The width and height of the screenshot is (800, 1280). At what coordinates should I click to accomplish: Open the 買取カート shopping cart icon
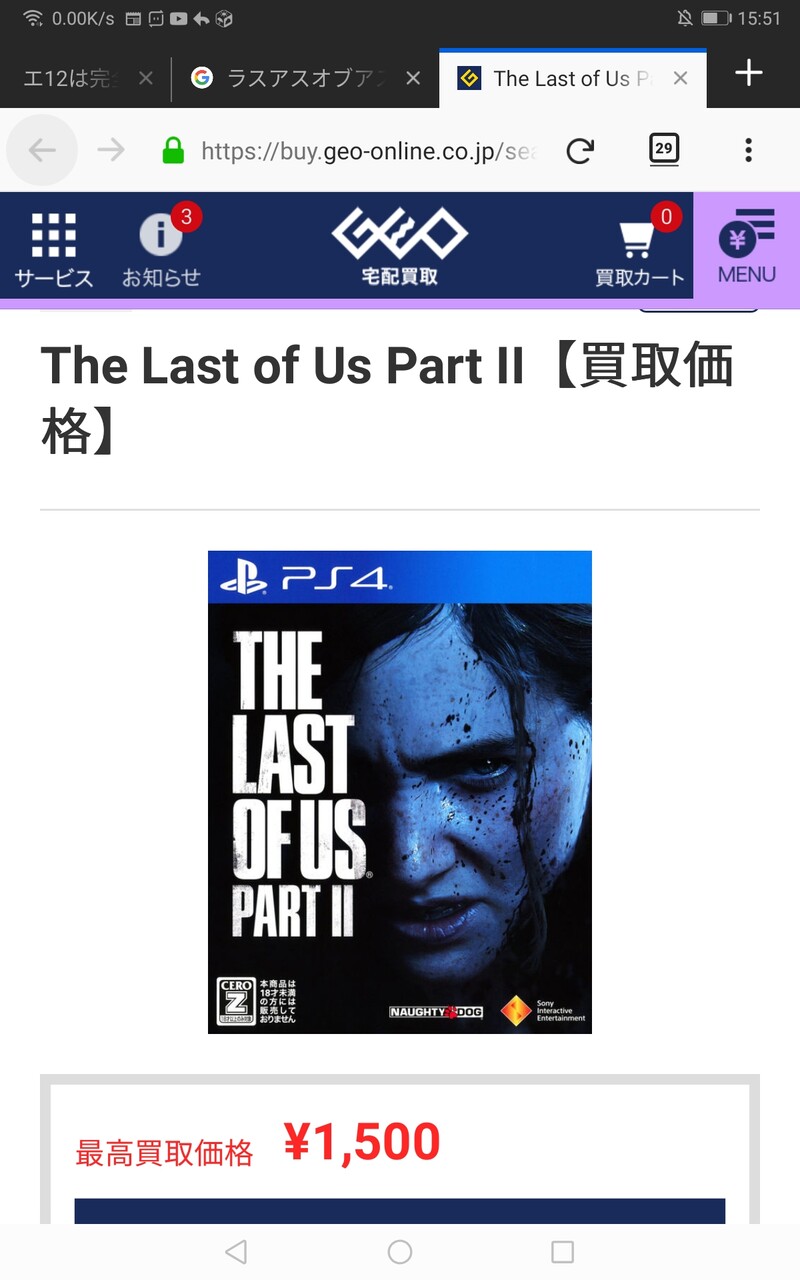tap(640, 248)
